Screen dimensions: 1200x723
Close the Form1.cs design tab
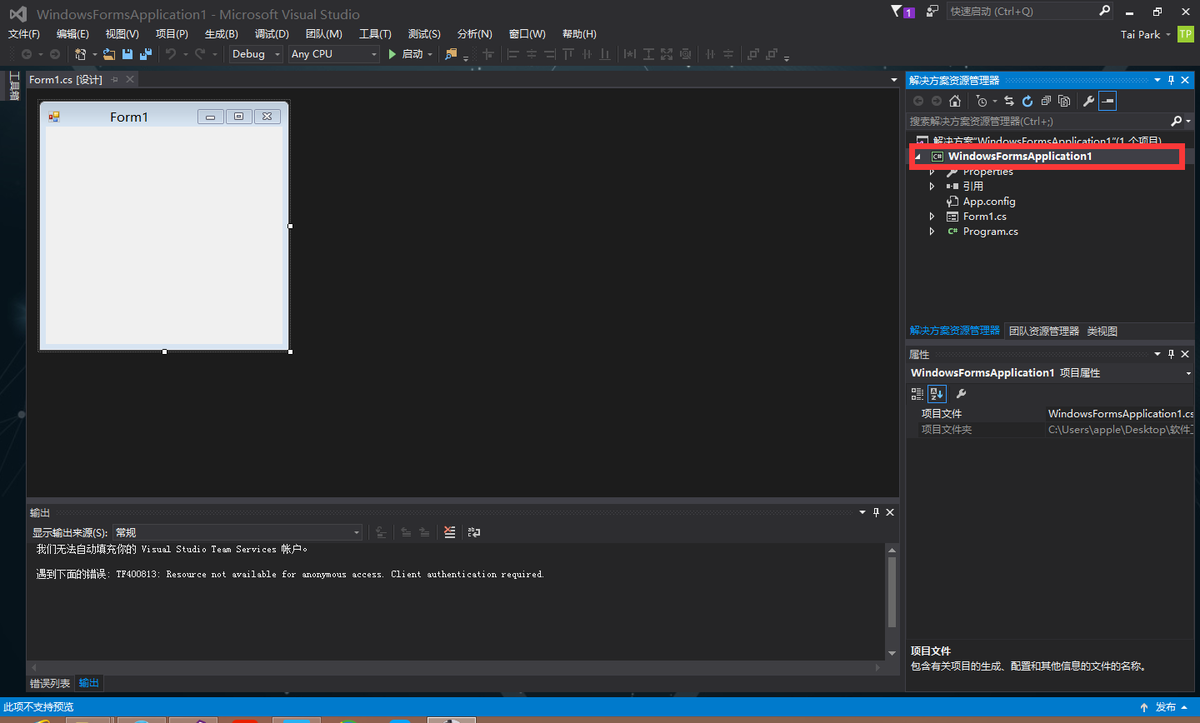point(130,79)
